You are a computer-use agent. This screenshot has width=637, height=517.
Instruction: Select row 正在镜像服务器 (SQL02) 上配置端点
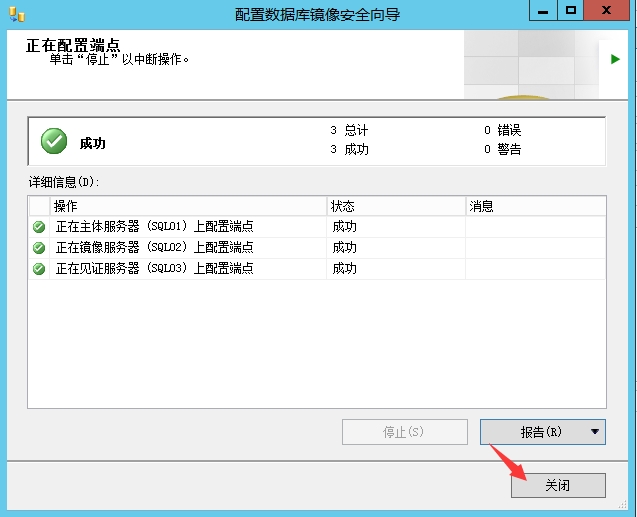click(317, 248)
